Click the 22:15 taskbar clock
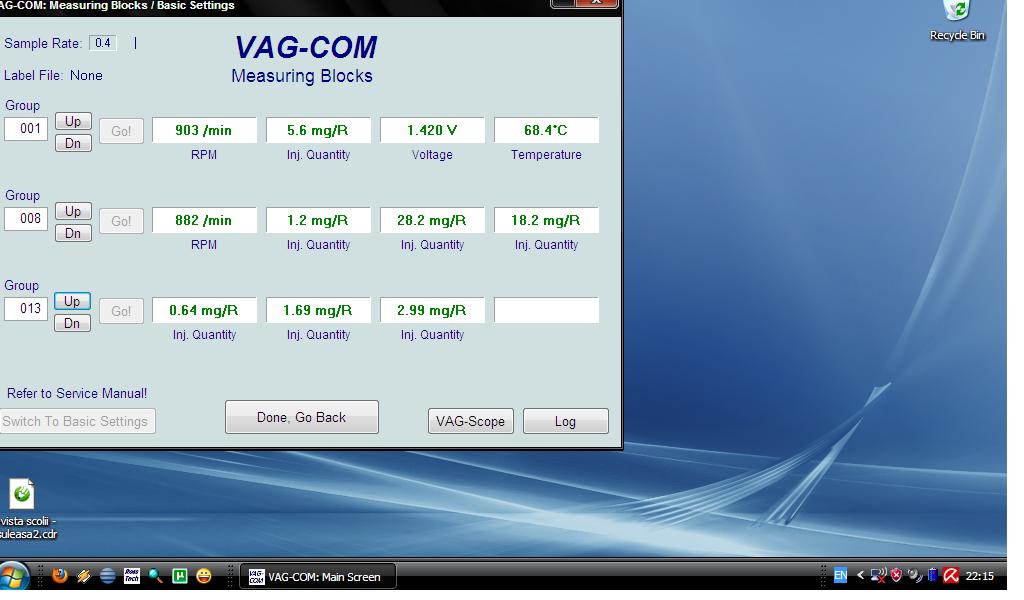The height and width of the screenshot is (600, 1024). 980,576
